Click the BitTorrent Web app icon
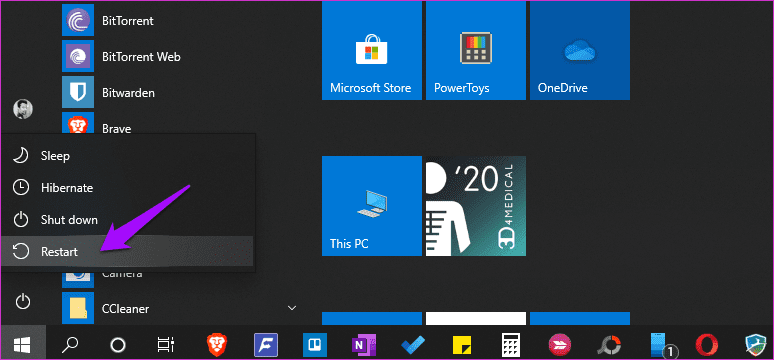Viewport: 774px width, 360px height. click(78, 56)
